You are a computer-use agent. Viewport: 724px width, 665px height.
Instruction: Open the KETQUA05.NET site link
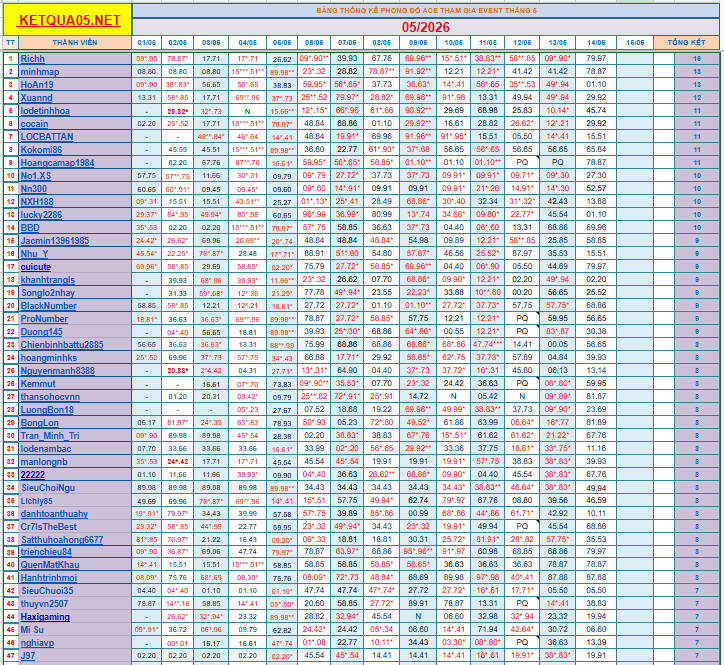click(70, 20)
